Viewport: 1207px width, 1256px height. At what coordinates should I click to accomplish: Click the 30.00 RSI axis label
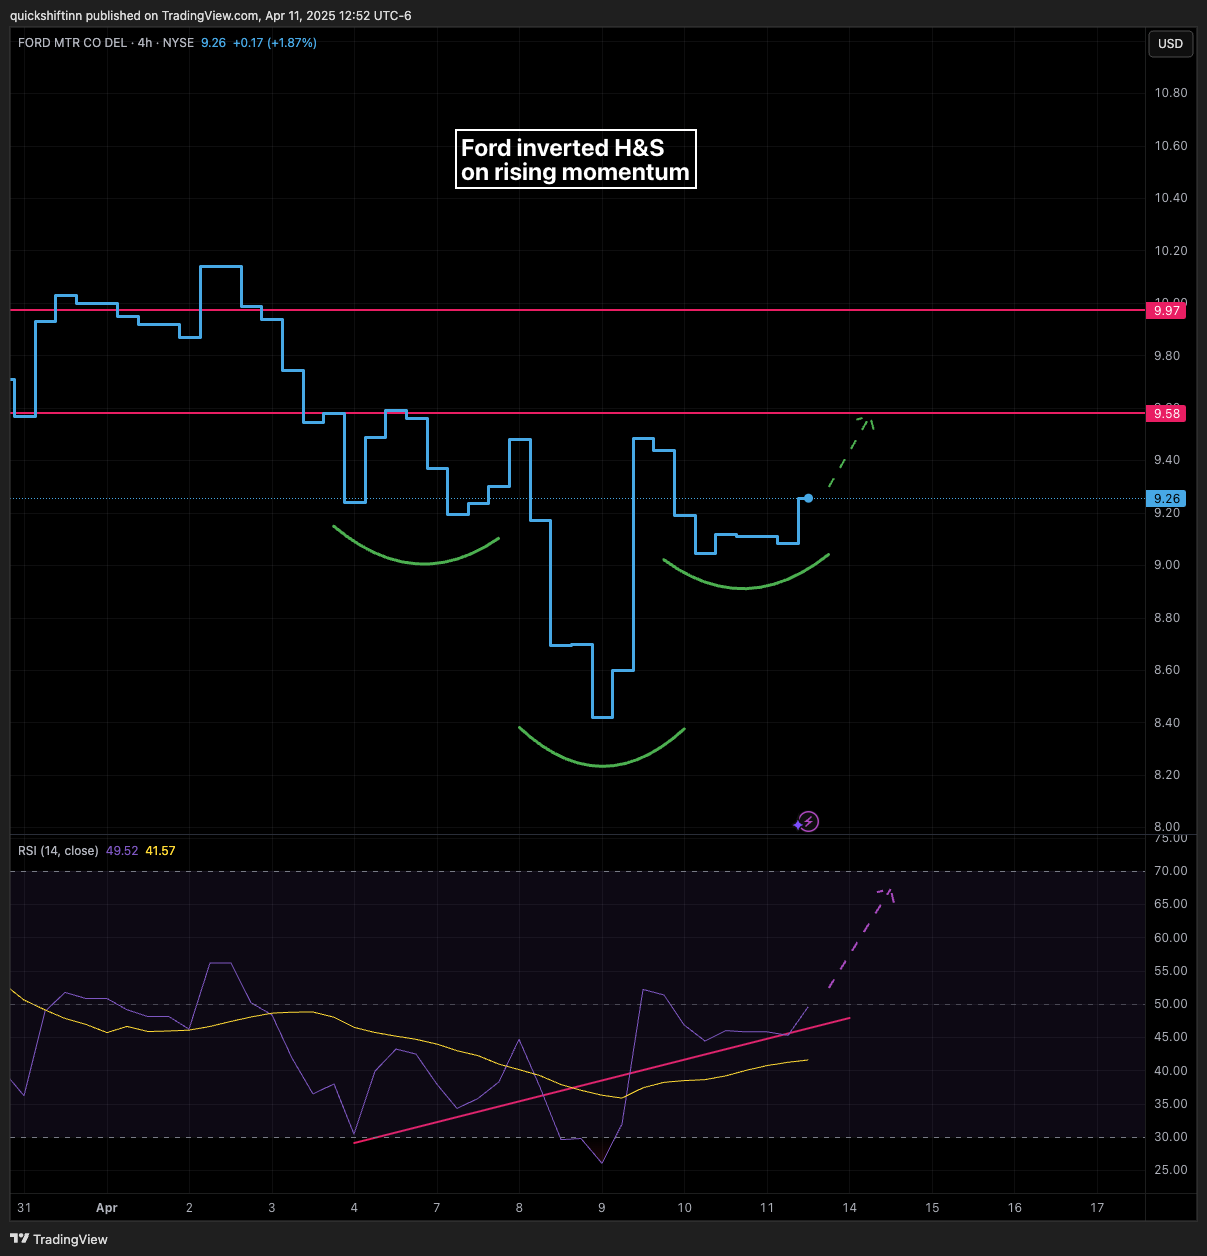[x=1170, y=1137]
